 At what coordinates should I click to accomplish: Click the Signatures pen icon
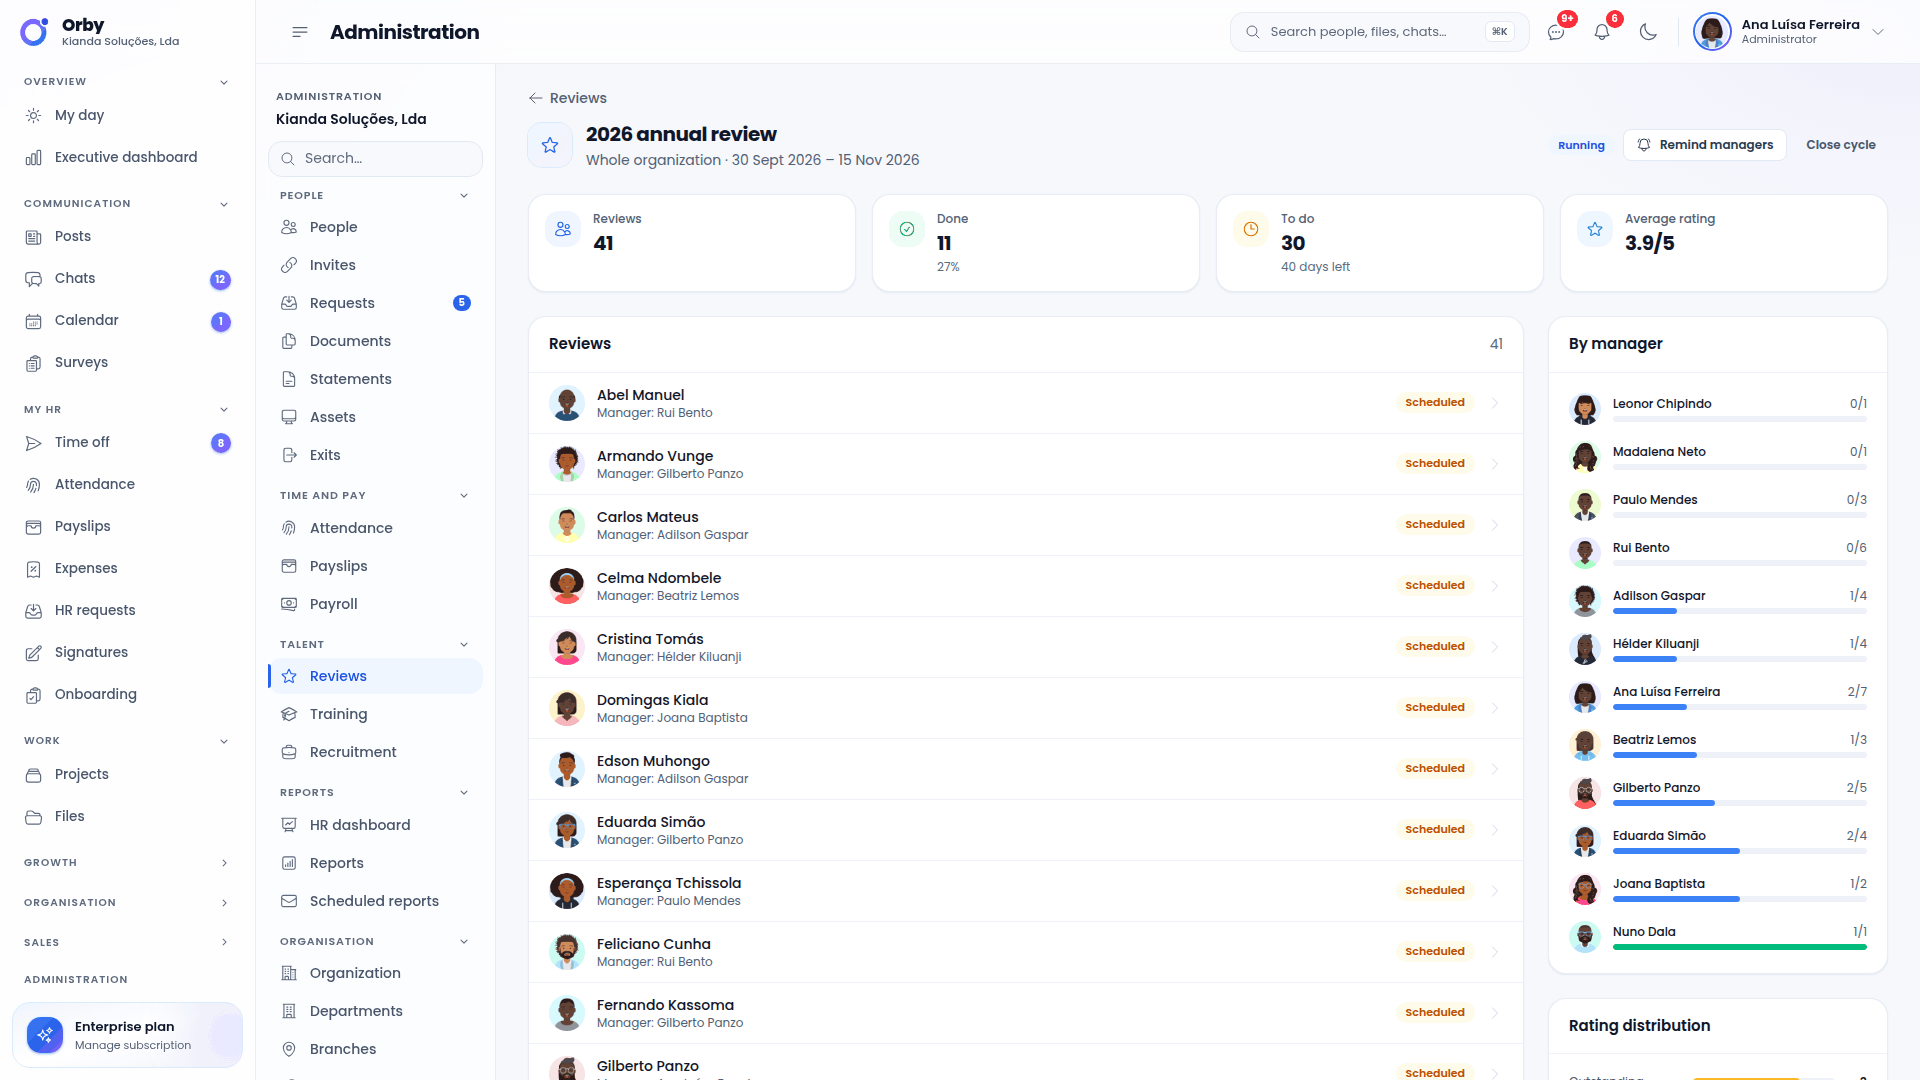point(34,653)
